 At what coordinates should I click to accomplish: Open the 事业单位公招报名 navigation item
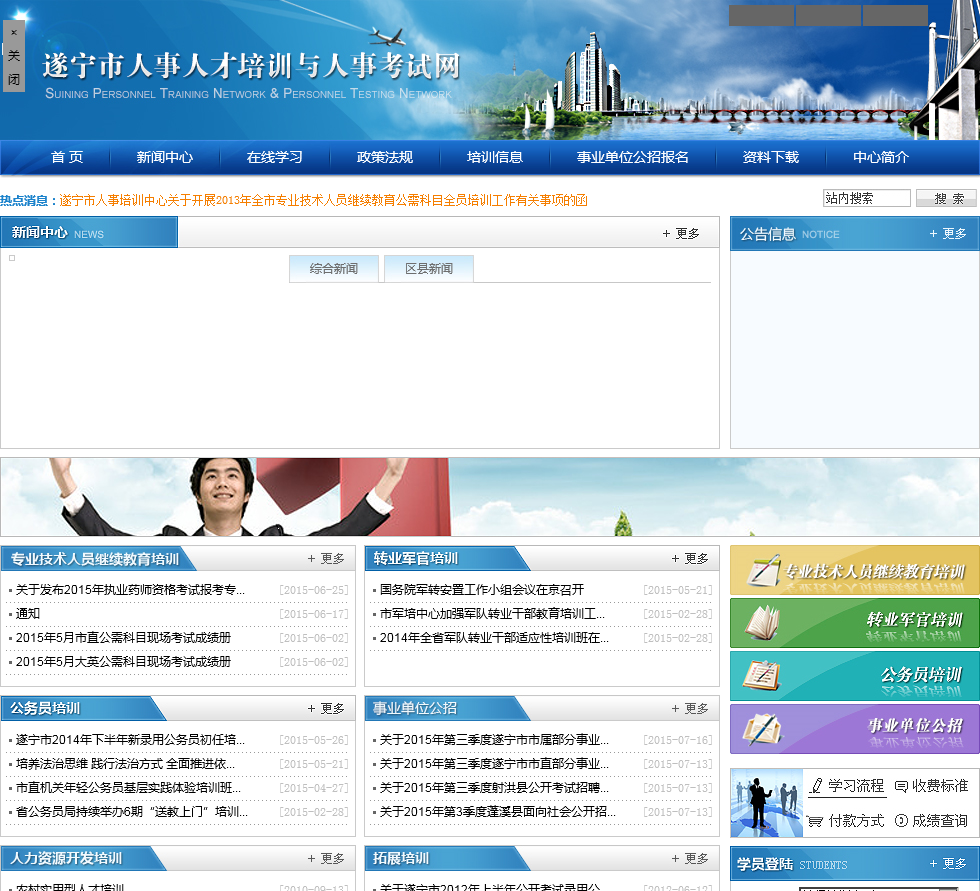632,157
